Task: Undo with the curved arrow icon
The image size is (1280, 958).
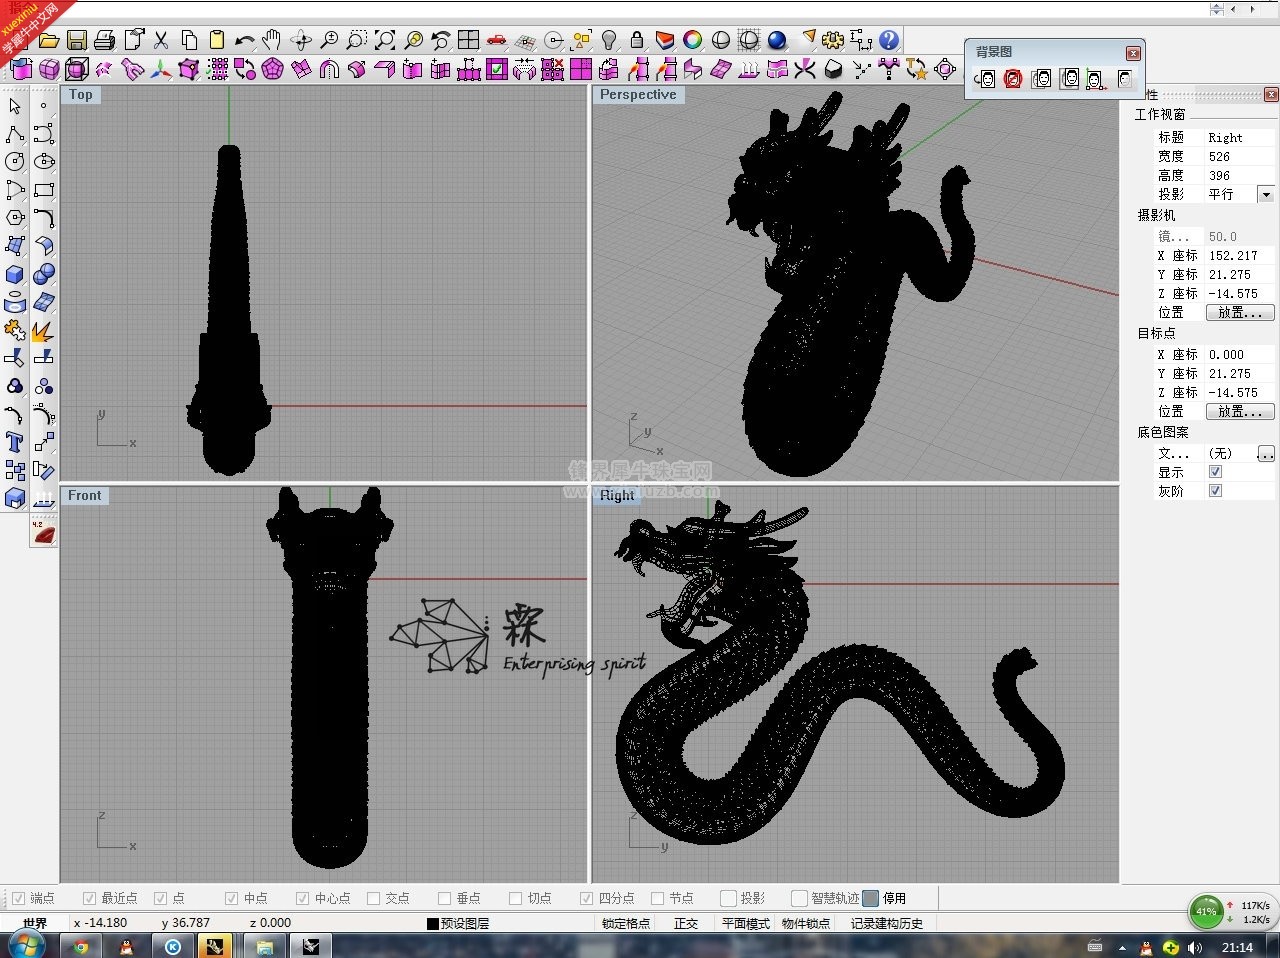Action: coord(245,41)
